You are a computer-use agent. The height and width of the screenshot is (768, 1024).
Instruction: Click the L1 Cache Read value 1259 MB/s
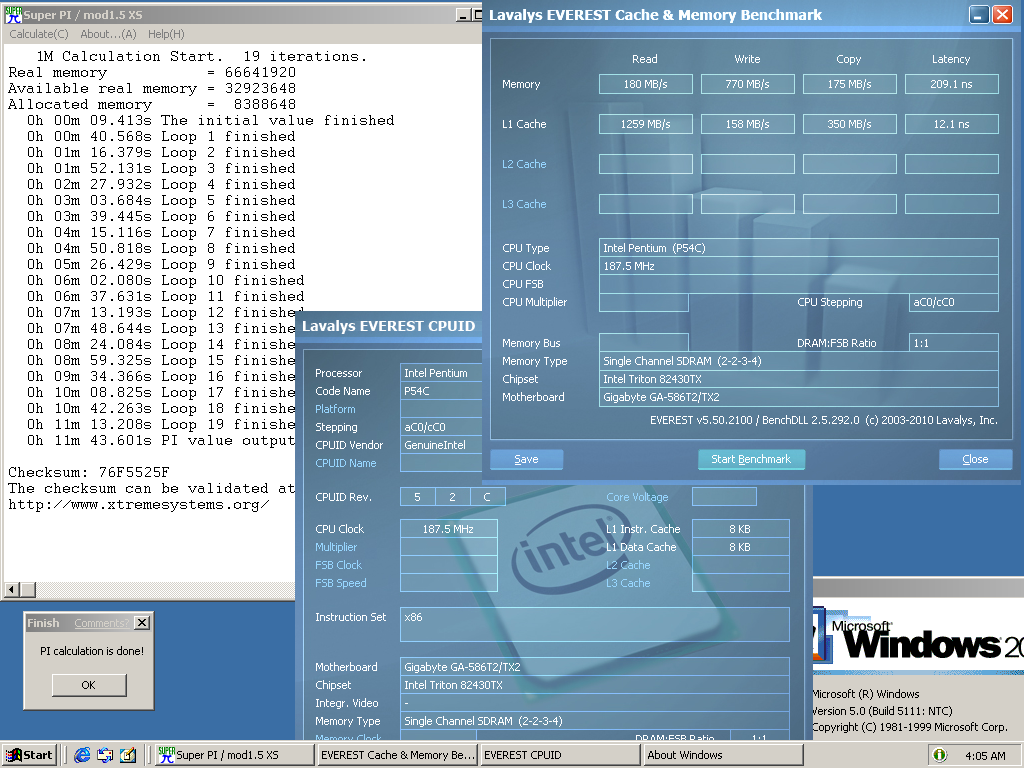[x=645, y=124]
